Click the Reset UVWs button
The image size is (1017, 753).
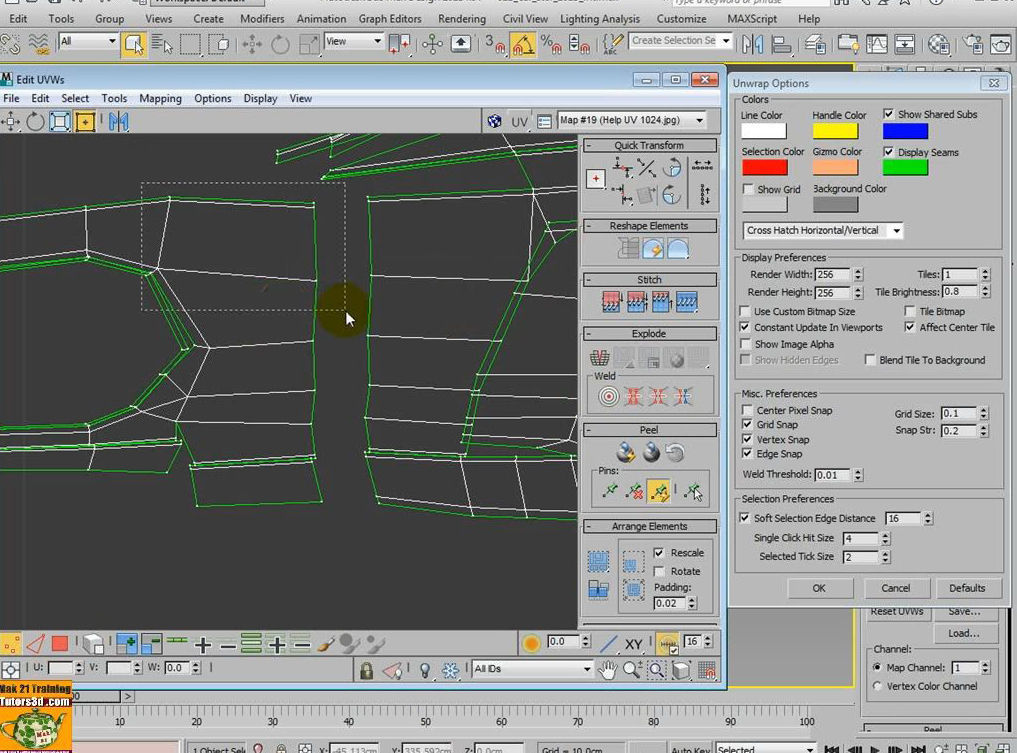[897, 612]
